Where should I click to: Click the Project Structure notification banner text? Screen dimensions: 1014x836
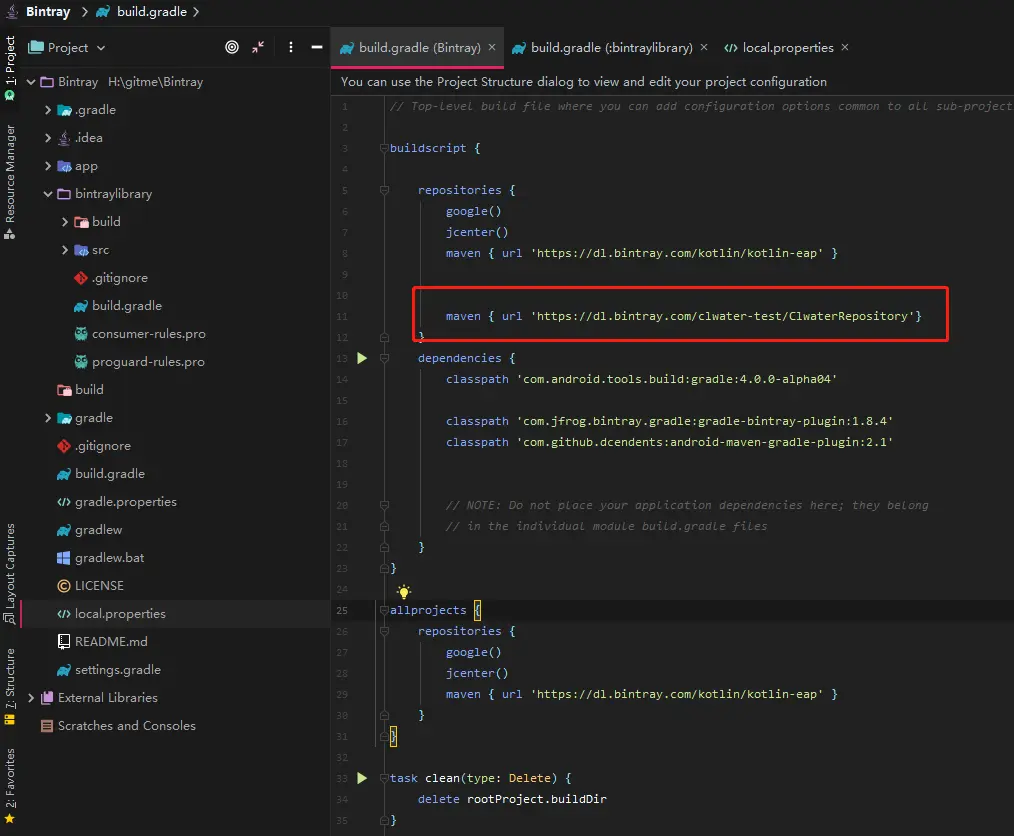click(583, 82)
